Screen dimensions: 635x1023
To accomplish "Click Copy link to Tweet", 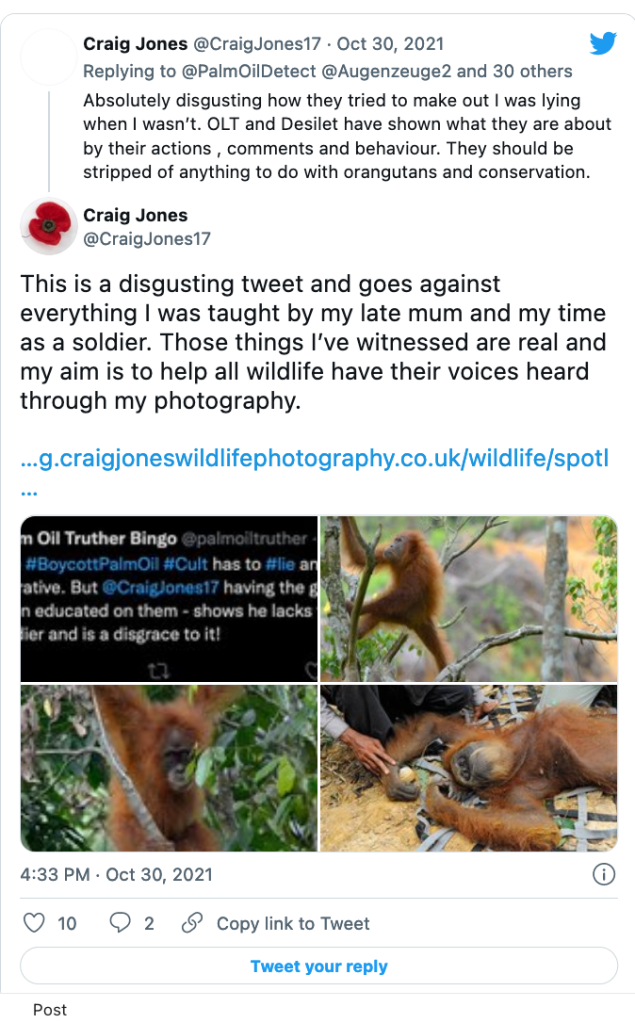I will [293, 923].
